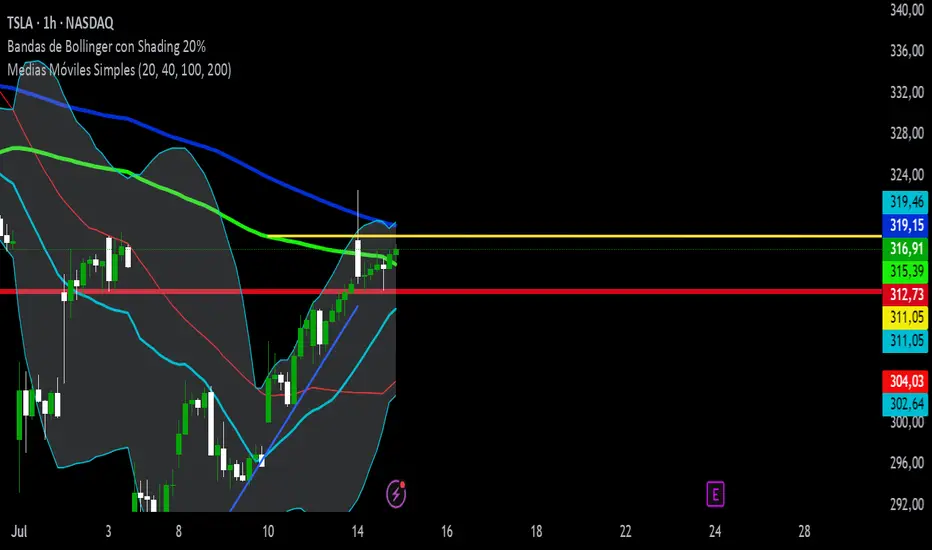The width and height of the screenshot is (932, 550).
Task: Click the 319,15 blue price label
Action: tap(905, 225)
